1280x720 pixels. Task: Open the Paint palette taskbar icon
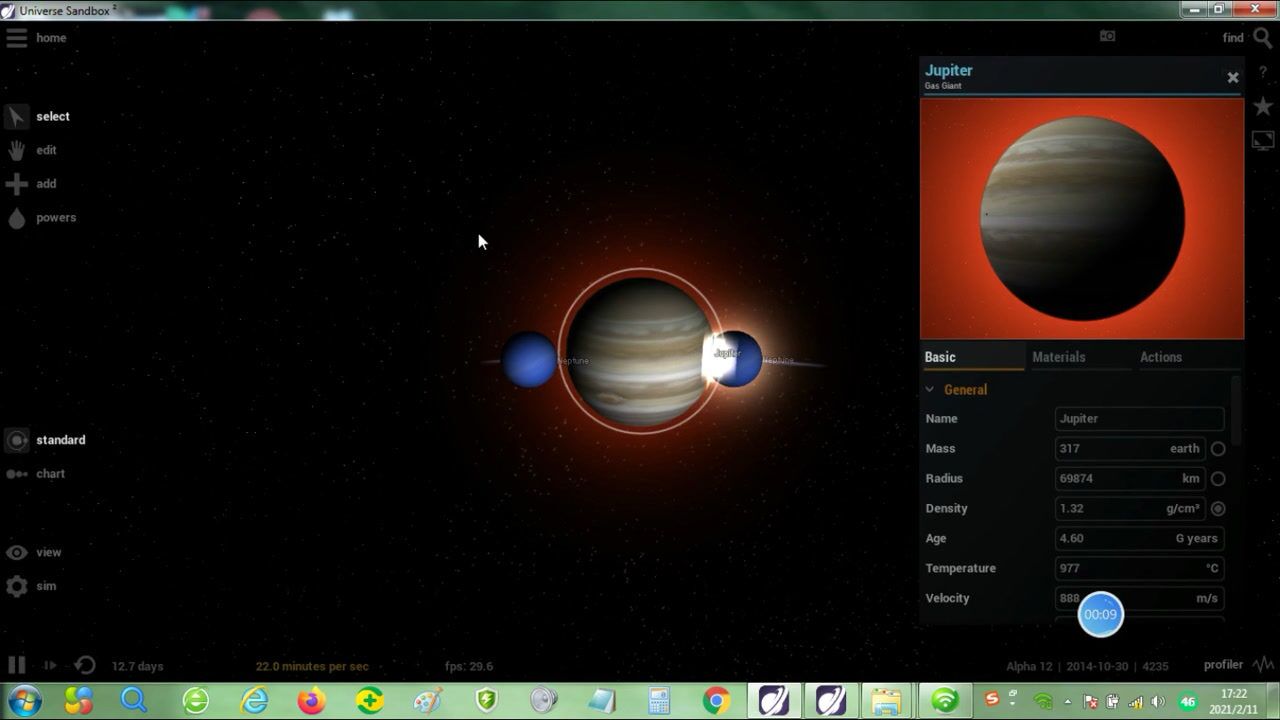tap(428, 701)
